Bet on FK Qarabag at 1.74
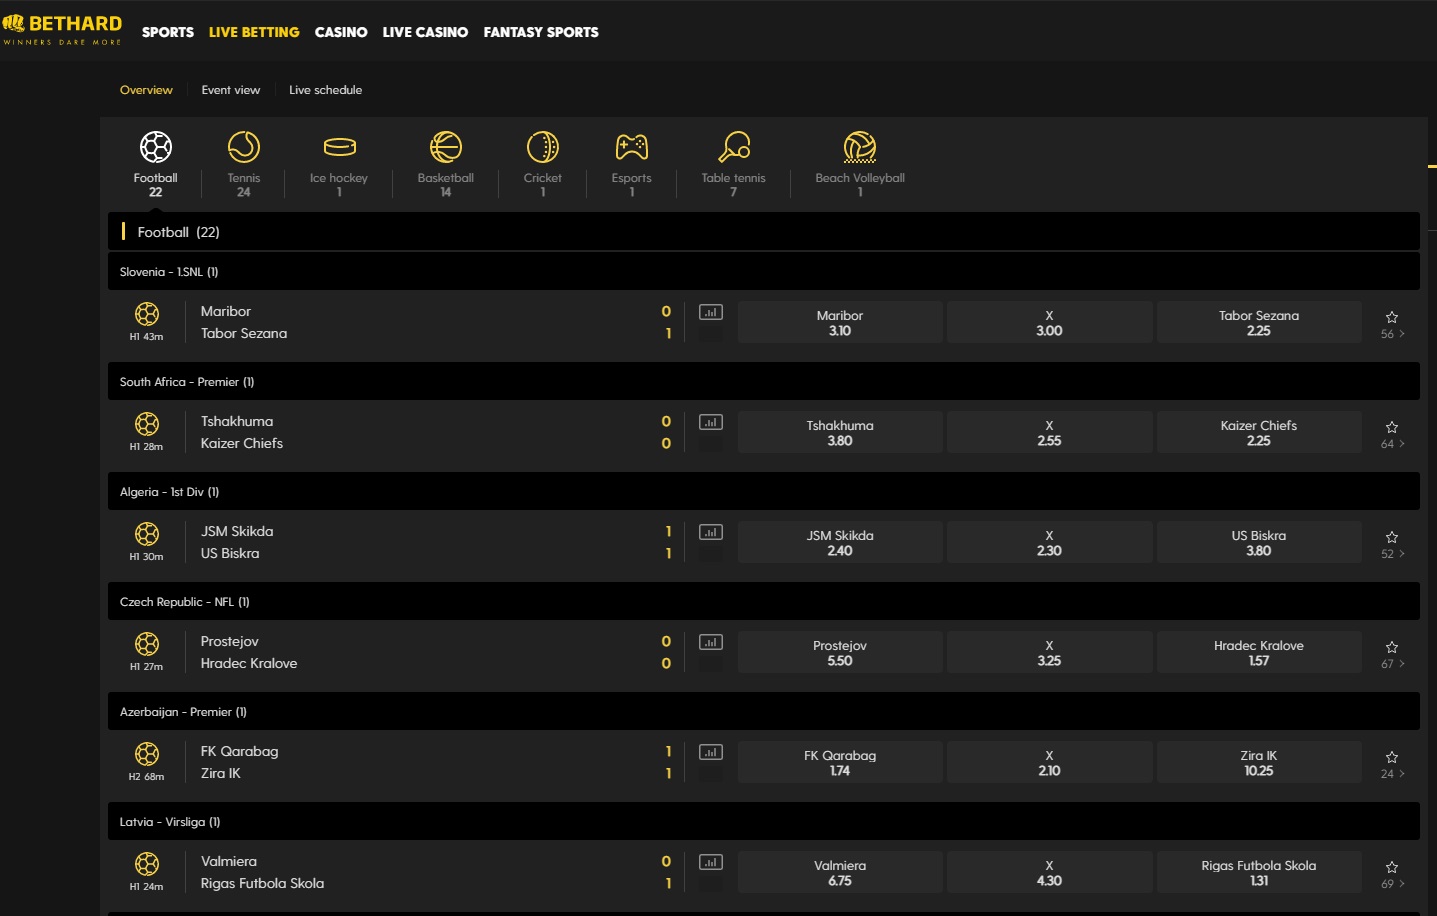Image resolution: width=1437 pixels, height=916 pixels. click(840, 762)
